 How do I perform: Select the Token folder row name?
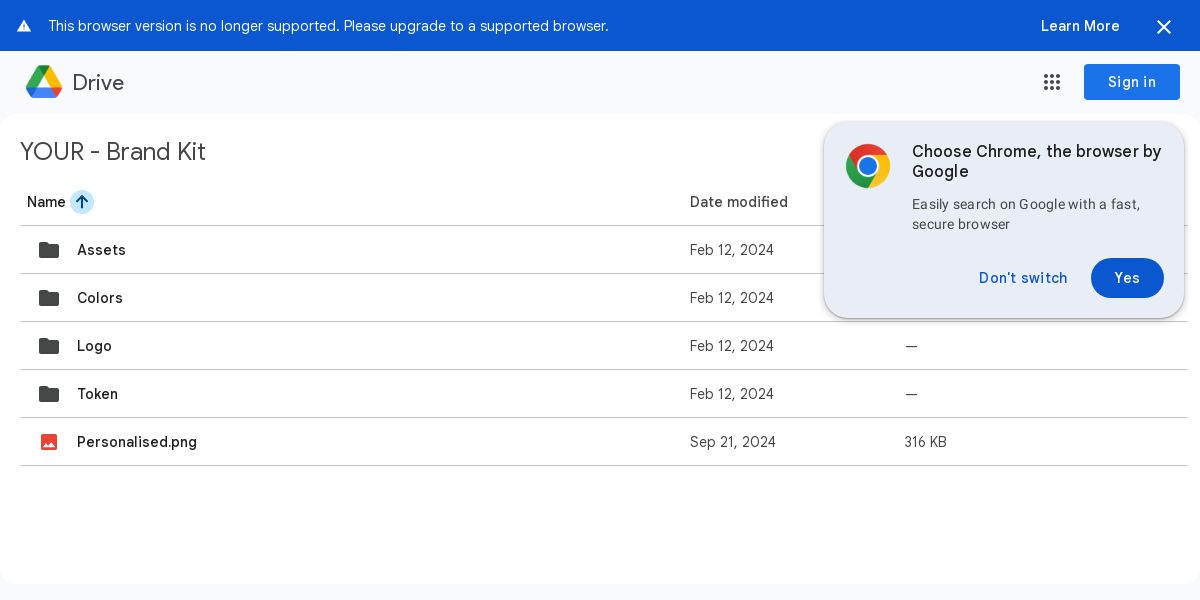click(97, 394)
